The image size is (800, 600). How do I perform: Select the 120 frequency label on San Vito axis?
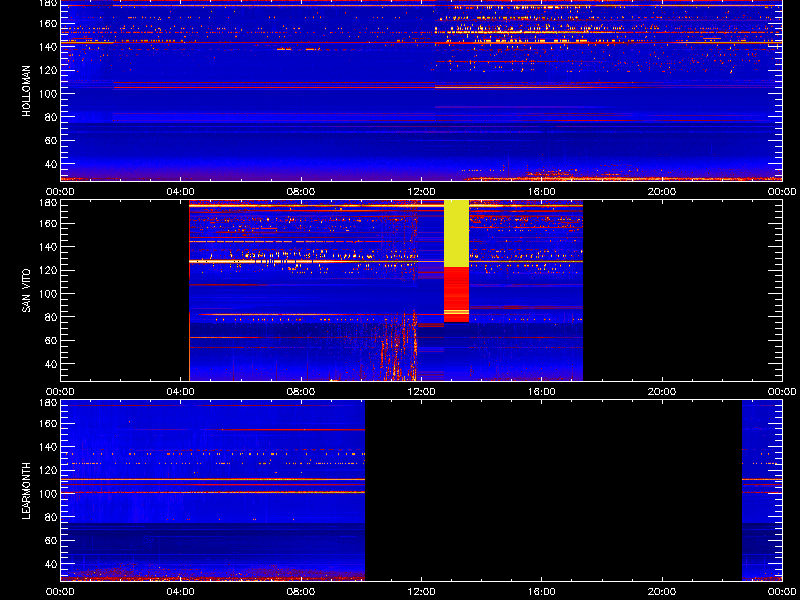click(48, 270)
